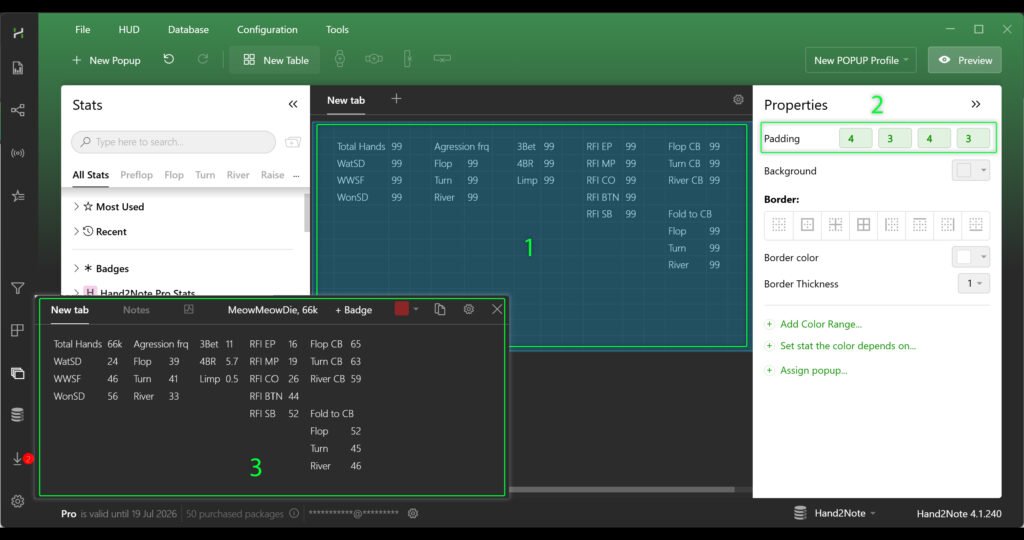1024x540 pixels.
Task: Add a new tab with the plus icon
Action: [396, 99]
